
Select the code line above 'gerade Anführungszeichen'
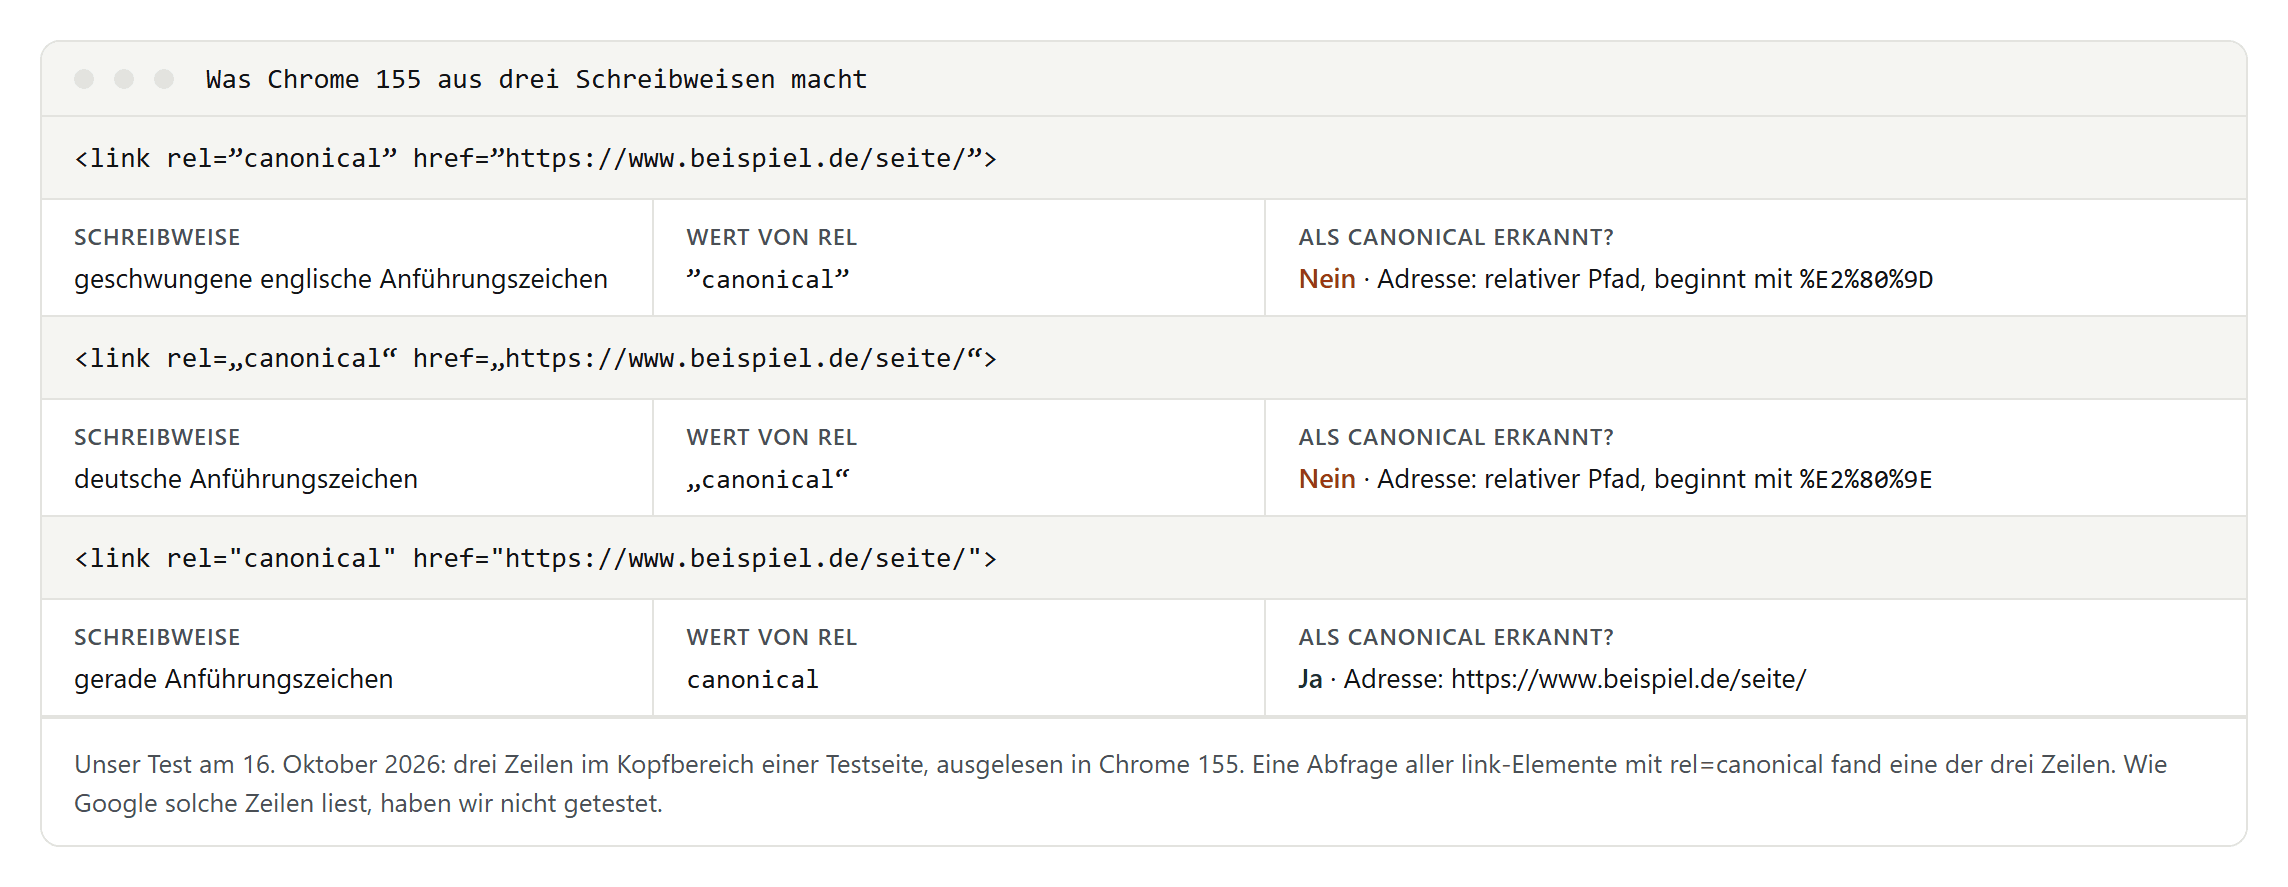coord(536,558)
